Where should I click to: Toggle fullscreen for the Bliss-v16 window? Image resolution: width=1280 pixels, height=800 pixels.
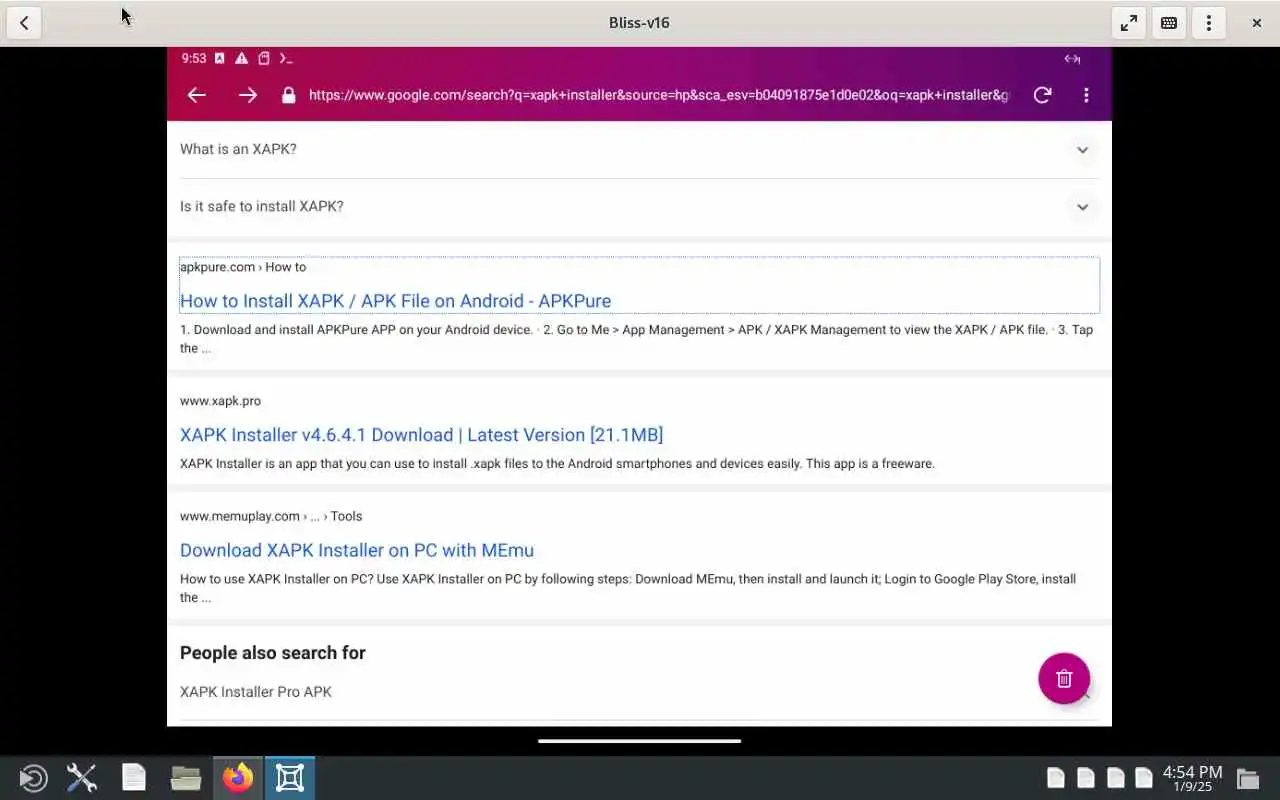tap(1129, 23)
